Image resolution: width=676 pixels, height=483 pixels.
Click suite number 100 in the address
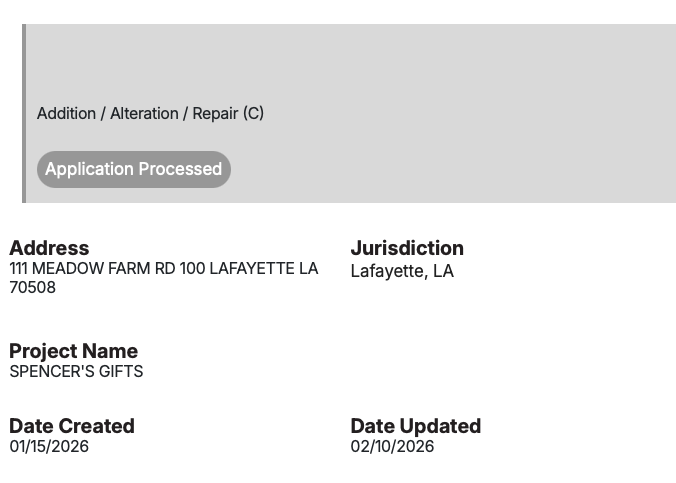[x=192, y=269]
